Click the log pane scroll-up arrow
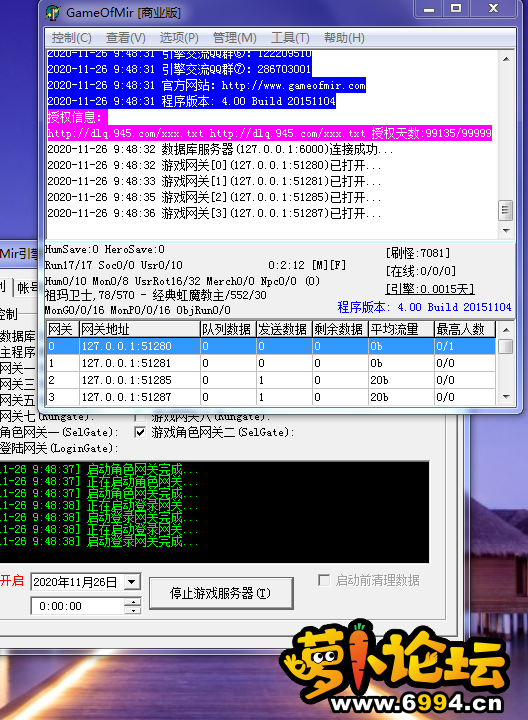Viewport: 528px width, 720px height. [x=506, y=59]
